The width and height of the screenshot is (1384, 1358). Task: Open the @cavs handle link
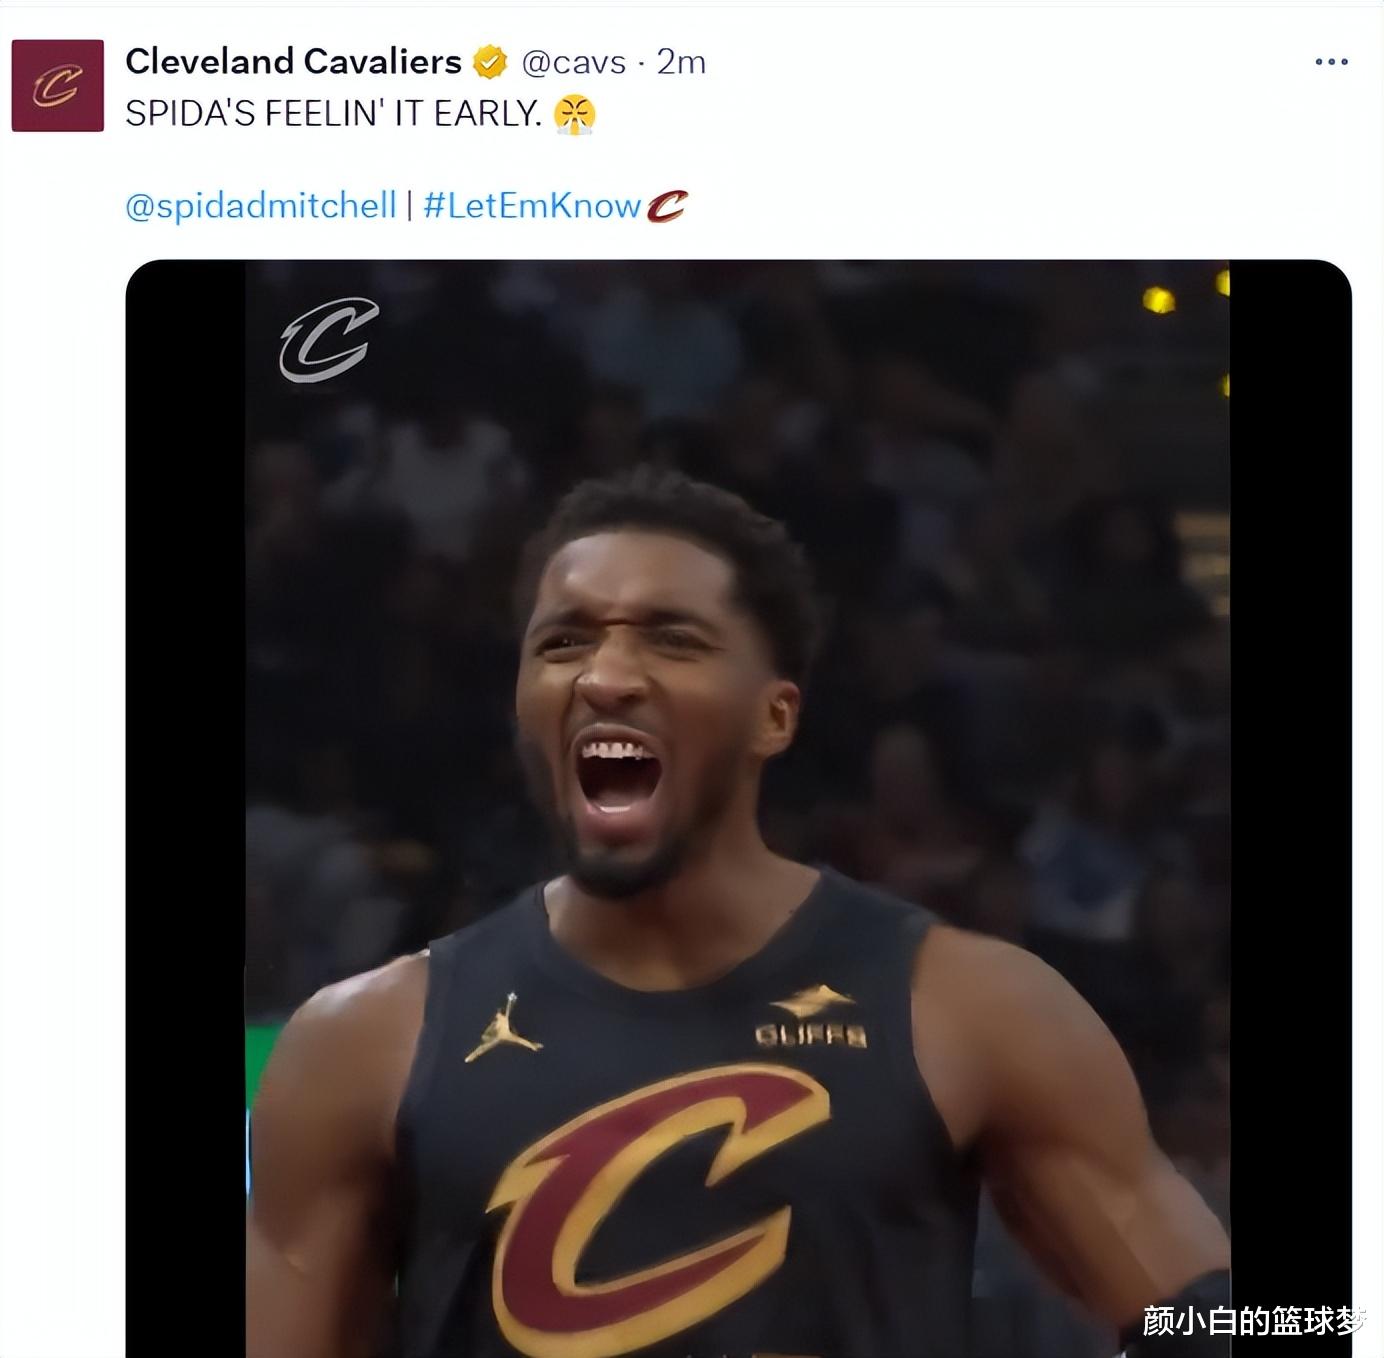pyautogui.click(x=574, y=62)
